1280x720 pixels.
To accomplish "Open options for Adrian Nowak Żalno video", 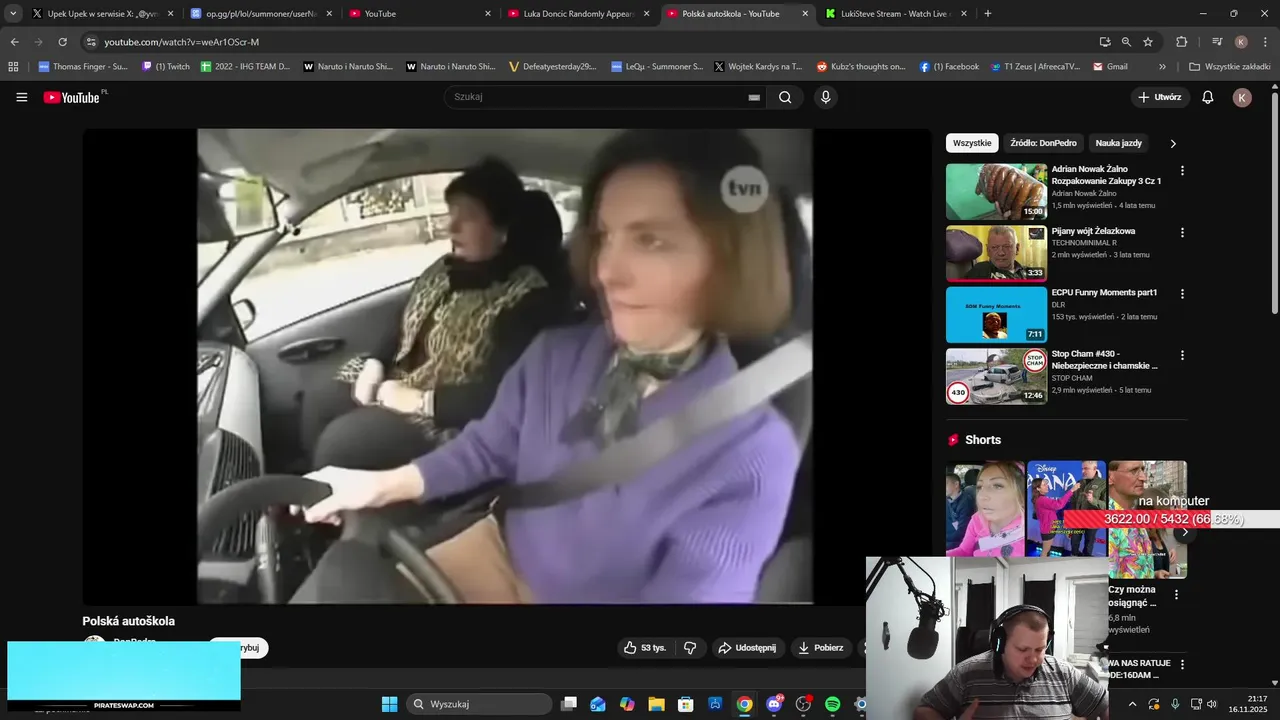I will pyautogui.click(x=1182, y=171).
